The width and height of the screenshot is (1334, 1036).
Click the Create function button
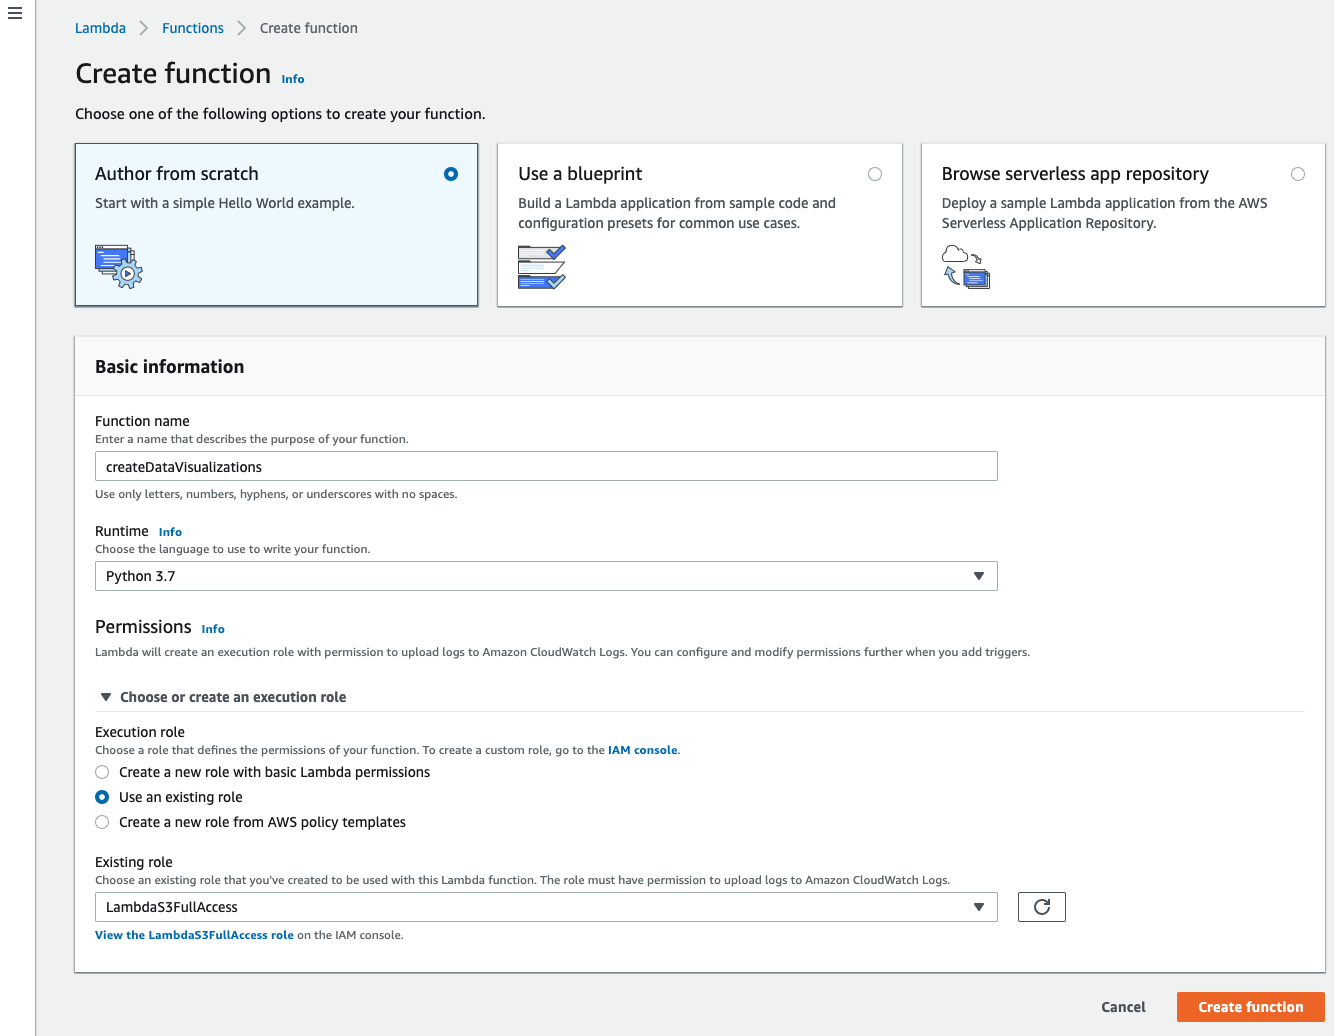point(1250,1007)
